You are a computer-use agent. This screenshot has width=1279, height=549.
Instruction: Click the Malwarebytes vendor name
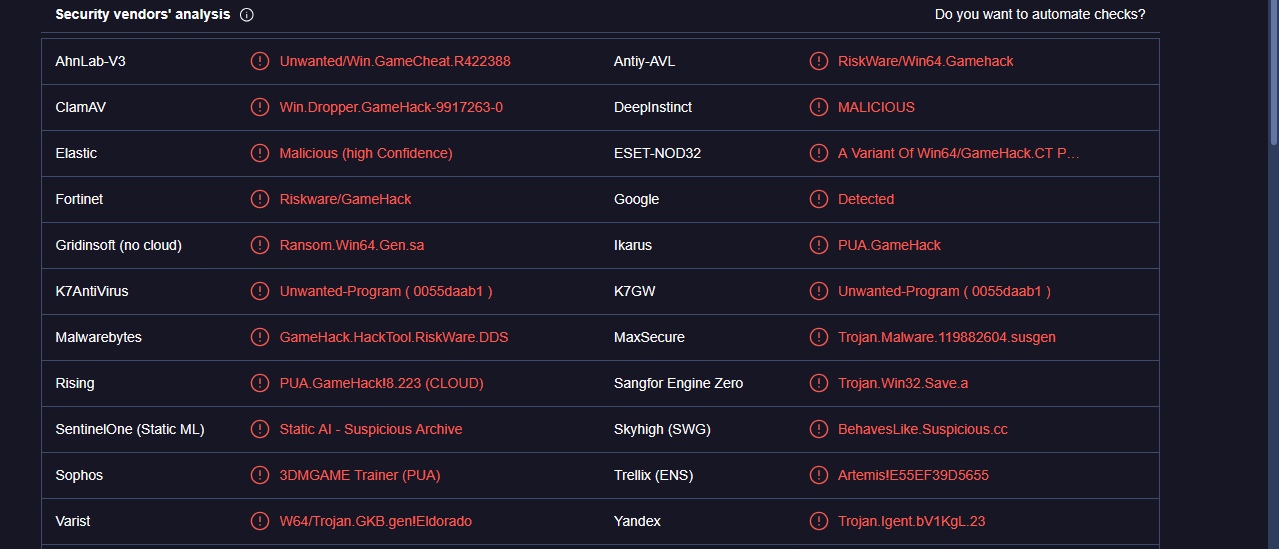pos(98,337)
